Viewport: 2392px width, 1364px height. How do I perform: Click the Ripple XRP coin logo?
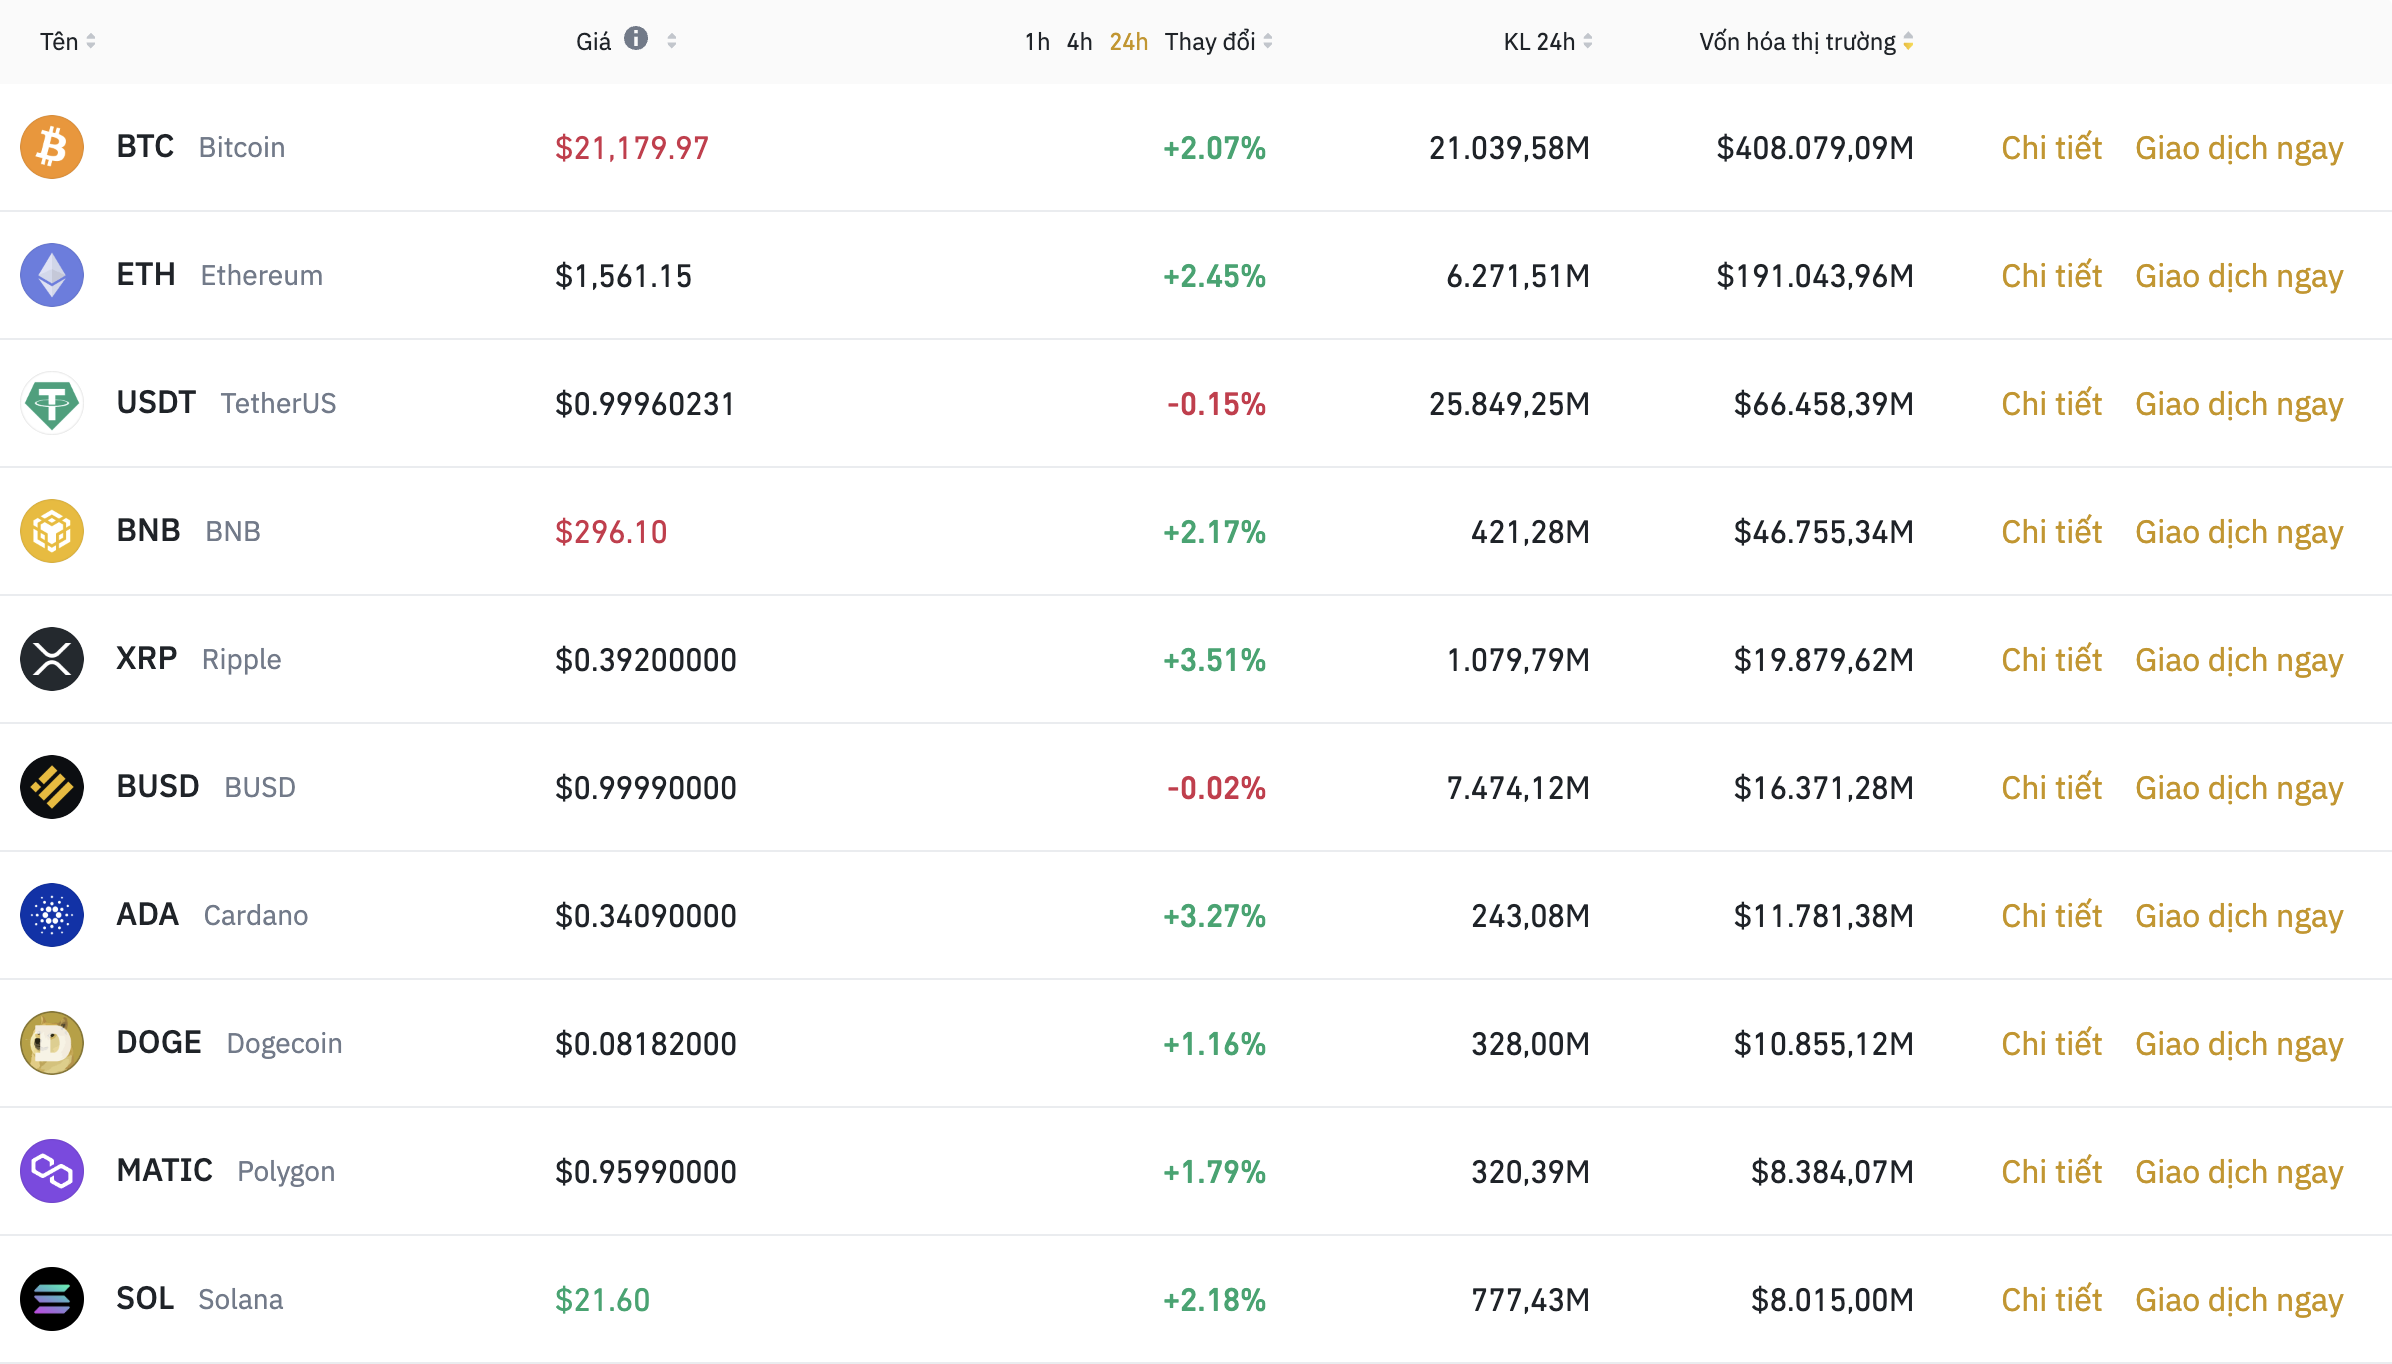[x=52, y=659]
